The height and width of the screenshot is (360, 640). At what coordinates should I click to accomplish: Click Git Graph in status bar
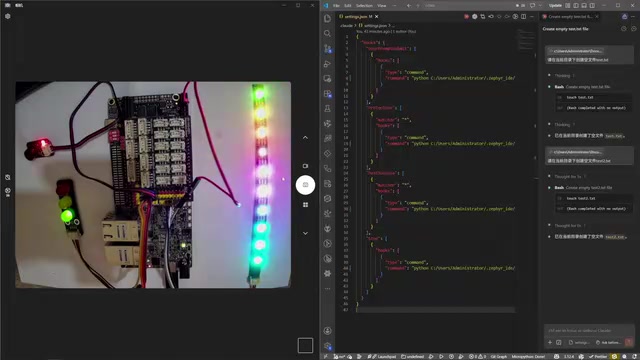[499, 356]
